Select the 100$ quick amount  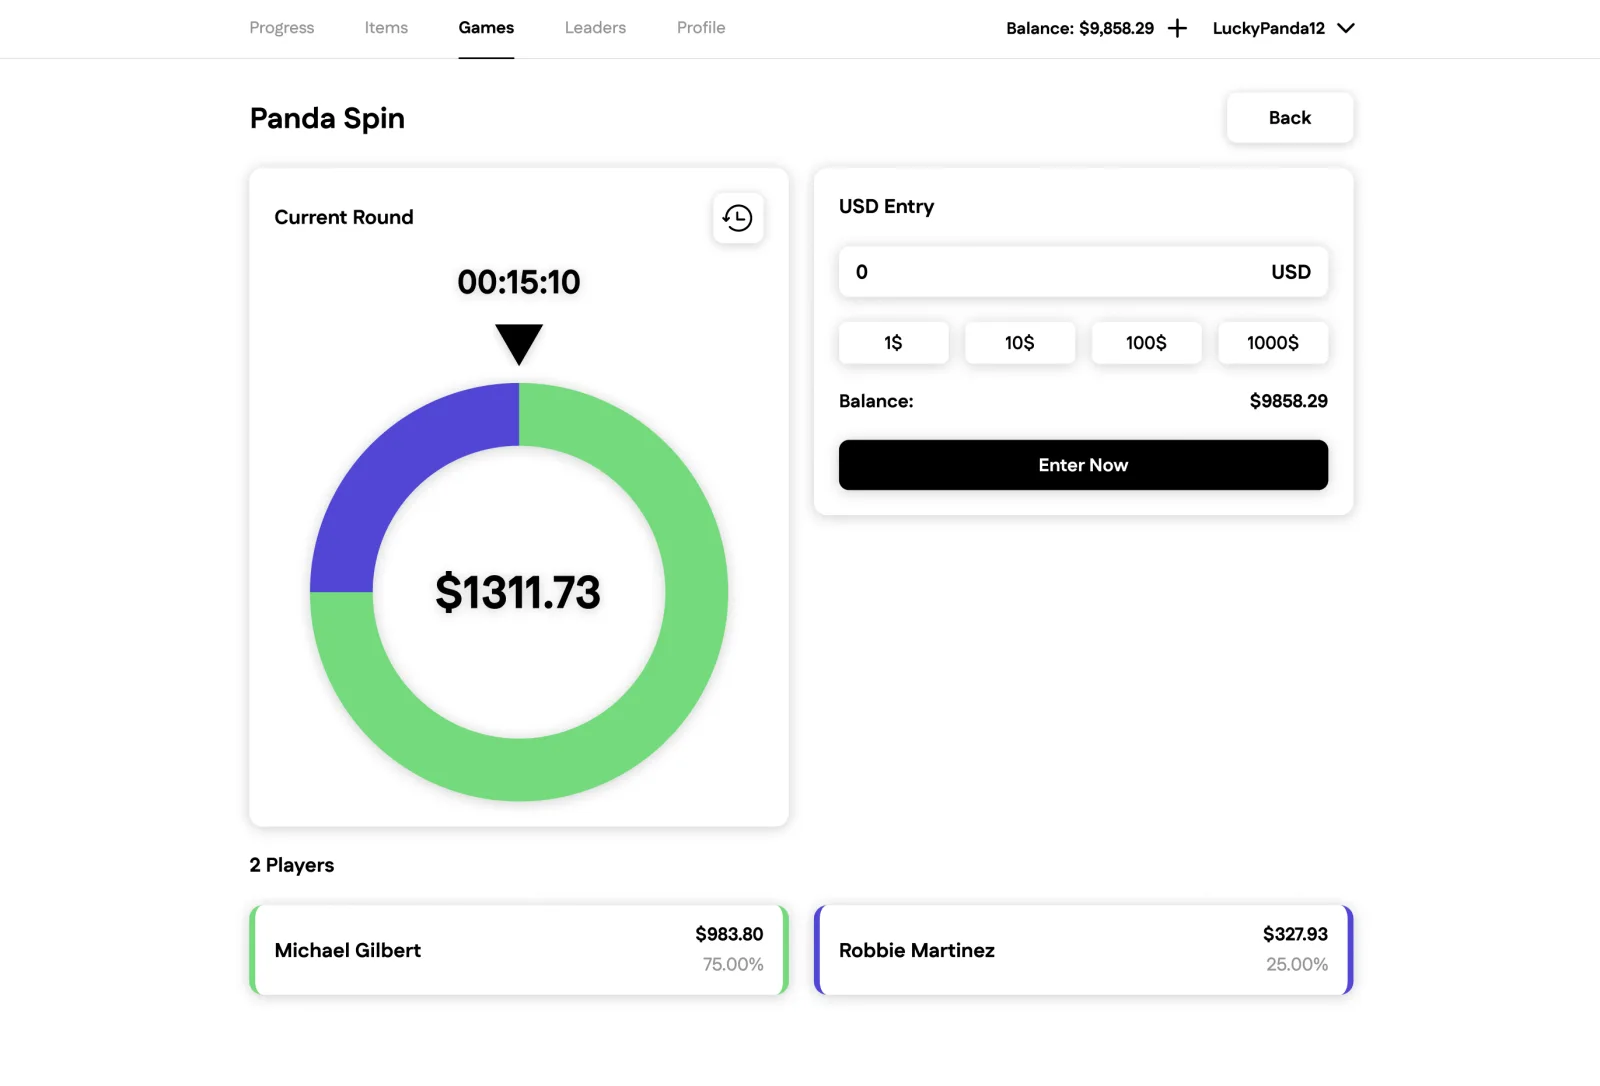(x=1146, y=343)
